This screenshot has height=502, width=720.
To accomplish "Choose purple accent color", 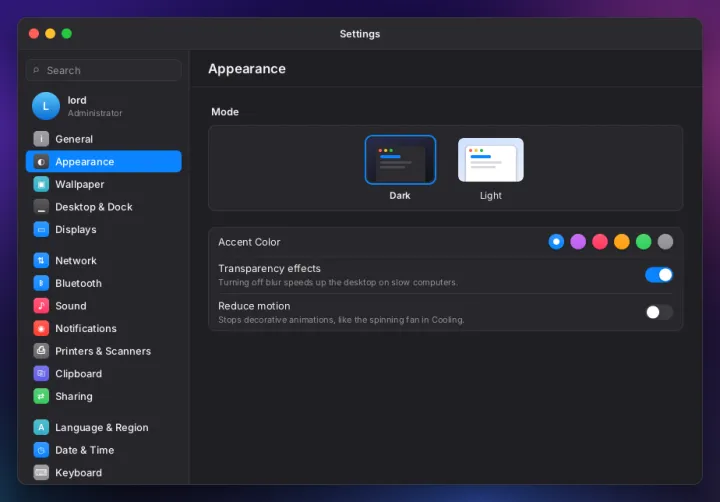I will tap(578, 242).
